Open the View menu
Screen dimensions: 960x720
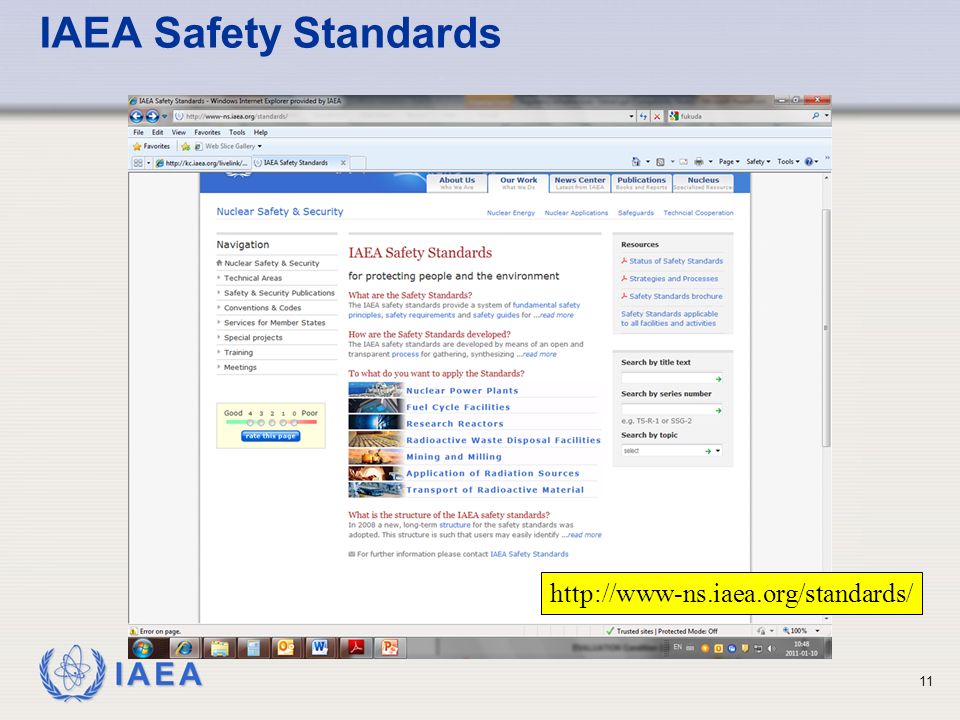pyautogui.click(x=178, y=132)
